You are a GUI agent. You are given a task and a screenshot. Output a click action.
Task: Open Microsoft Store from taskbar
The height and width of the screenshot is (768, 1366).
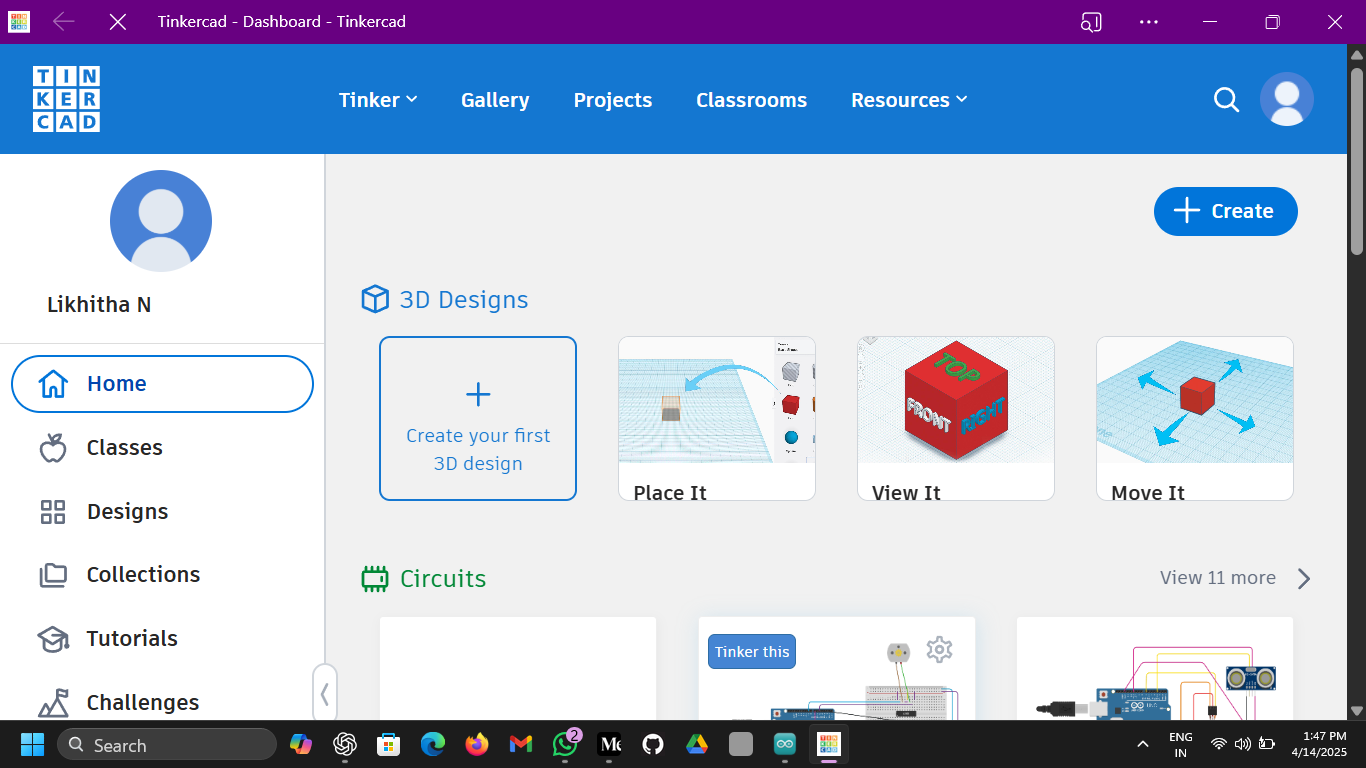coord(389,745)
